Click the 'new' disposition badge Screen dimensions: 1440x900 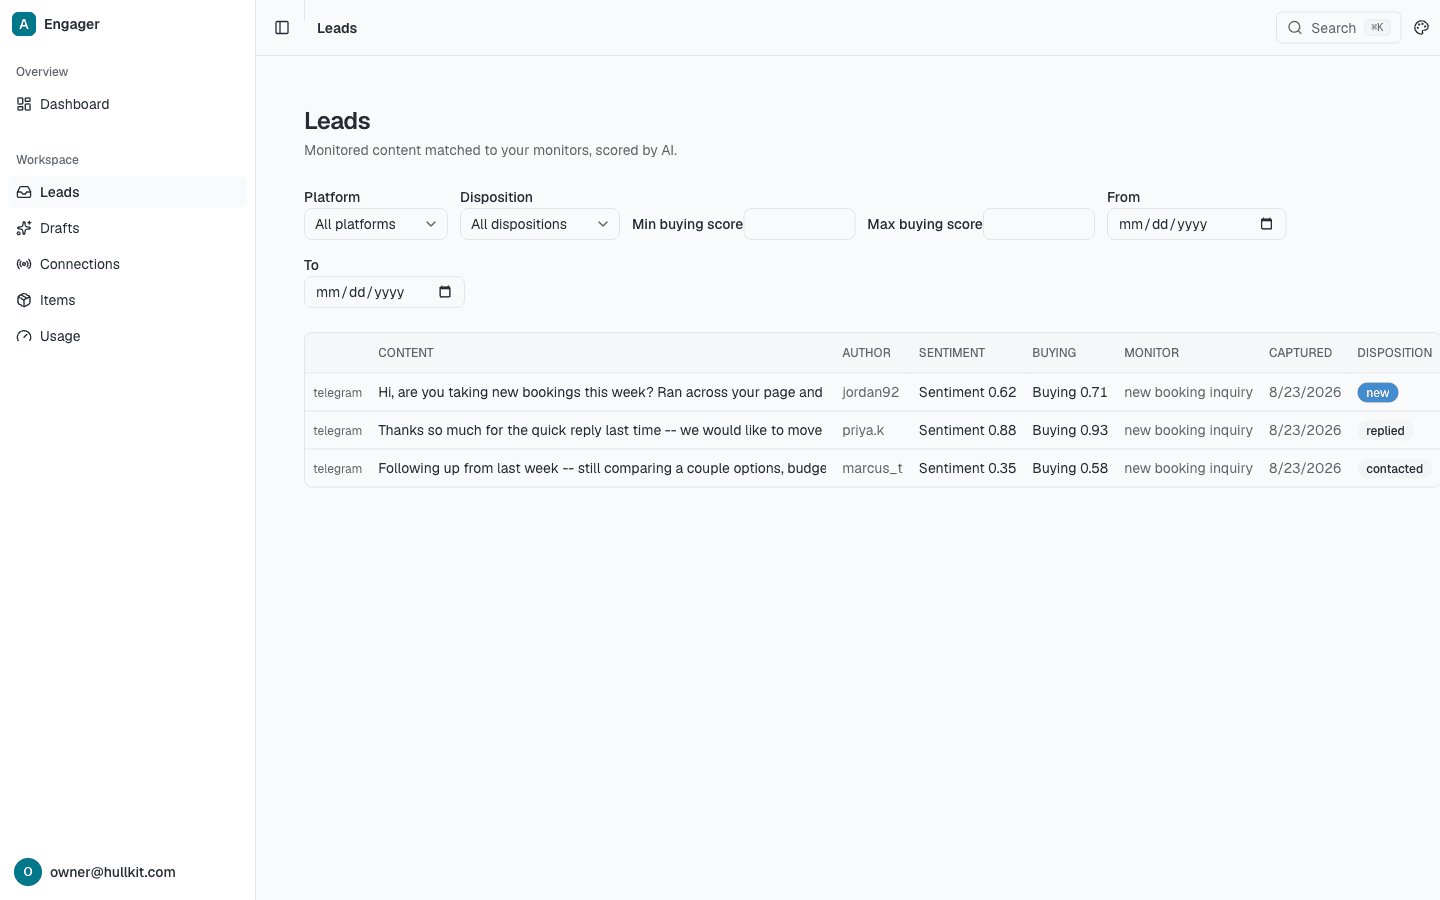click(x=1378, y=393)
